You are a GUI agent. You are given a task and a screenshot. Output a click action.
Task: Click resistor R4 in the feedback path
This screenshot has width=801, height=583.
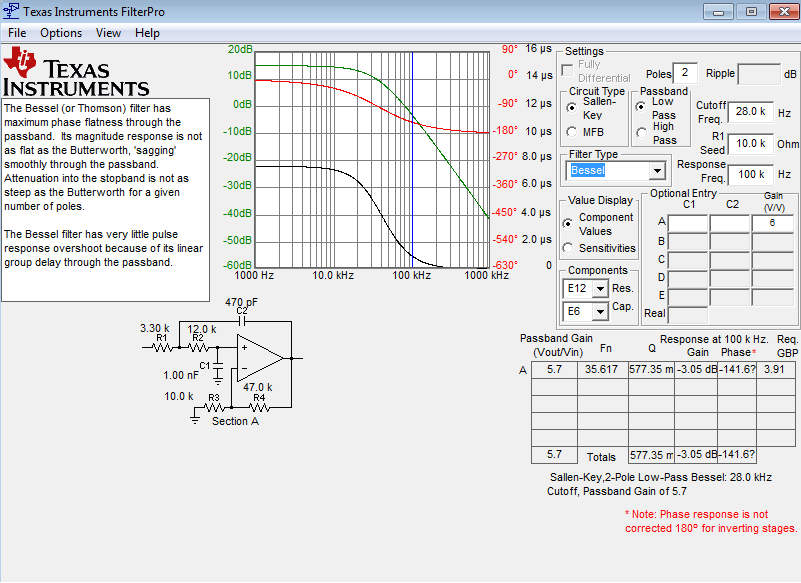click(259, 407)
